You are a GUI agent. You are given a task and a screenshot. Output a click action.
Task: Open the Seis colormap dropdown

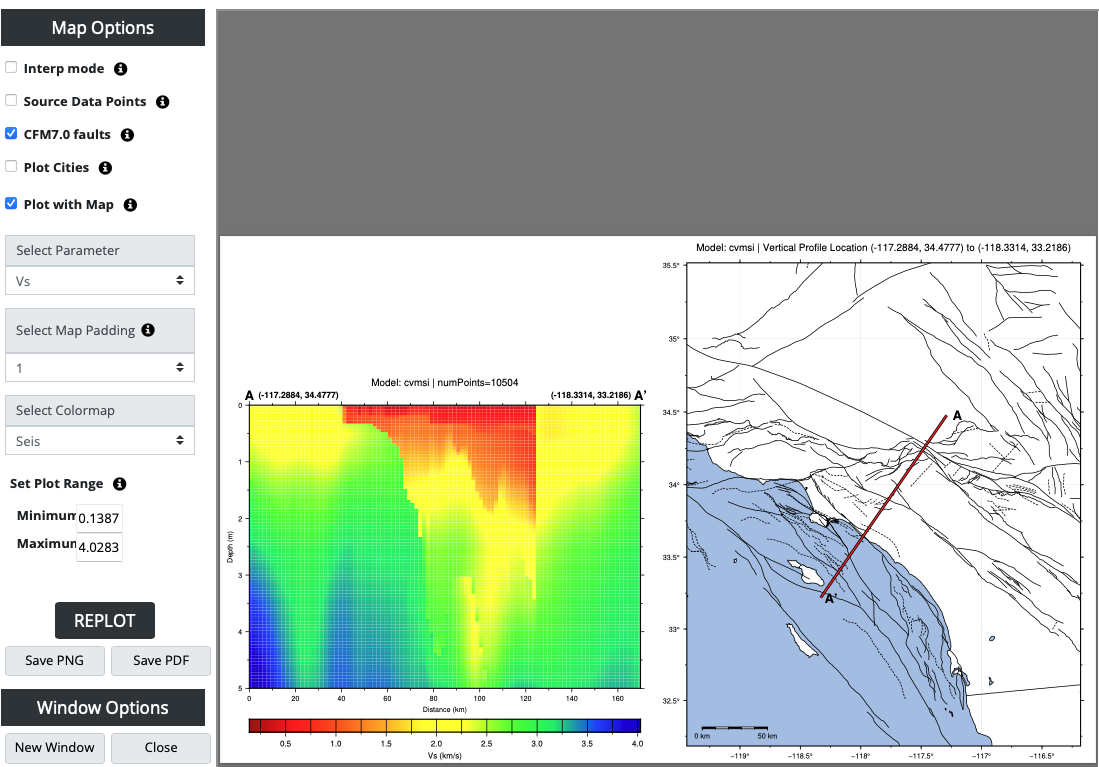click(x=100, y=440)
